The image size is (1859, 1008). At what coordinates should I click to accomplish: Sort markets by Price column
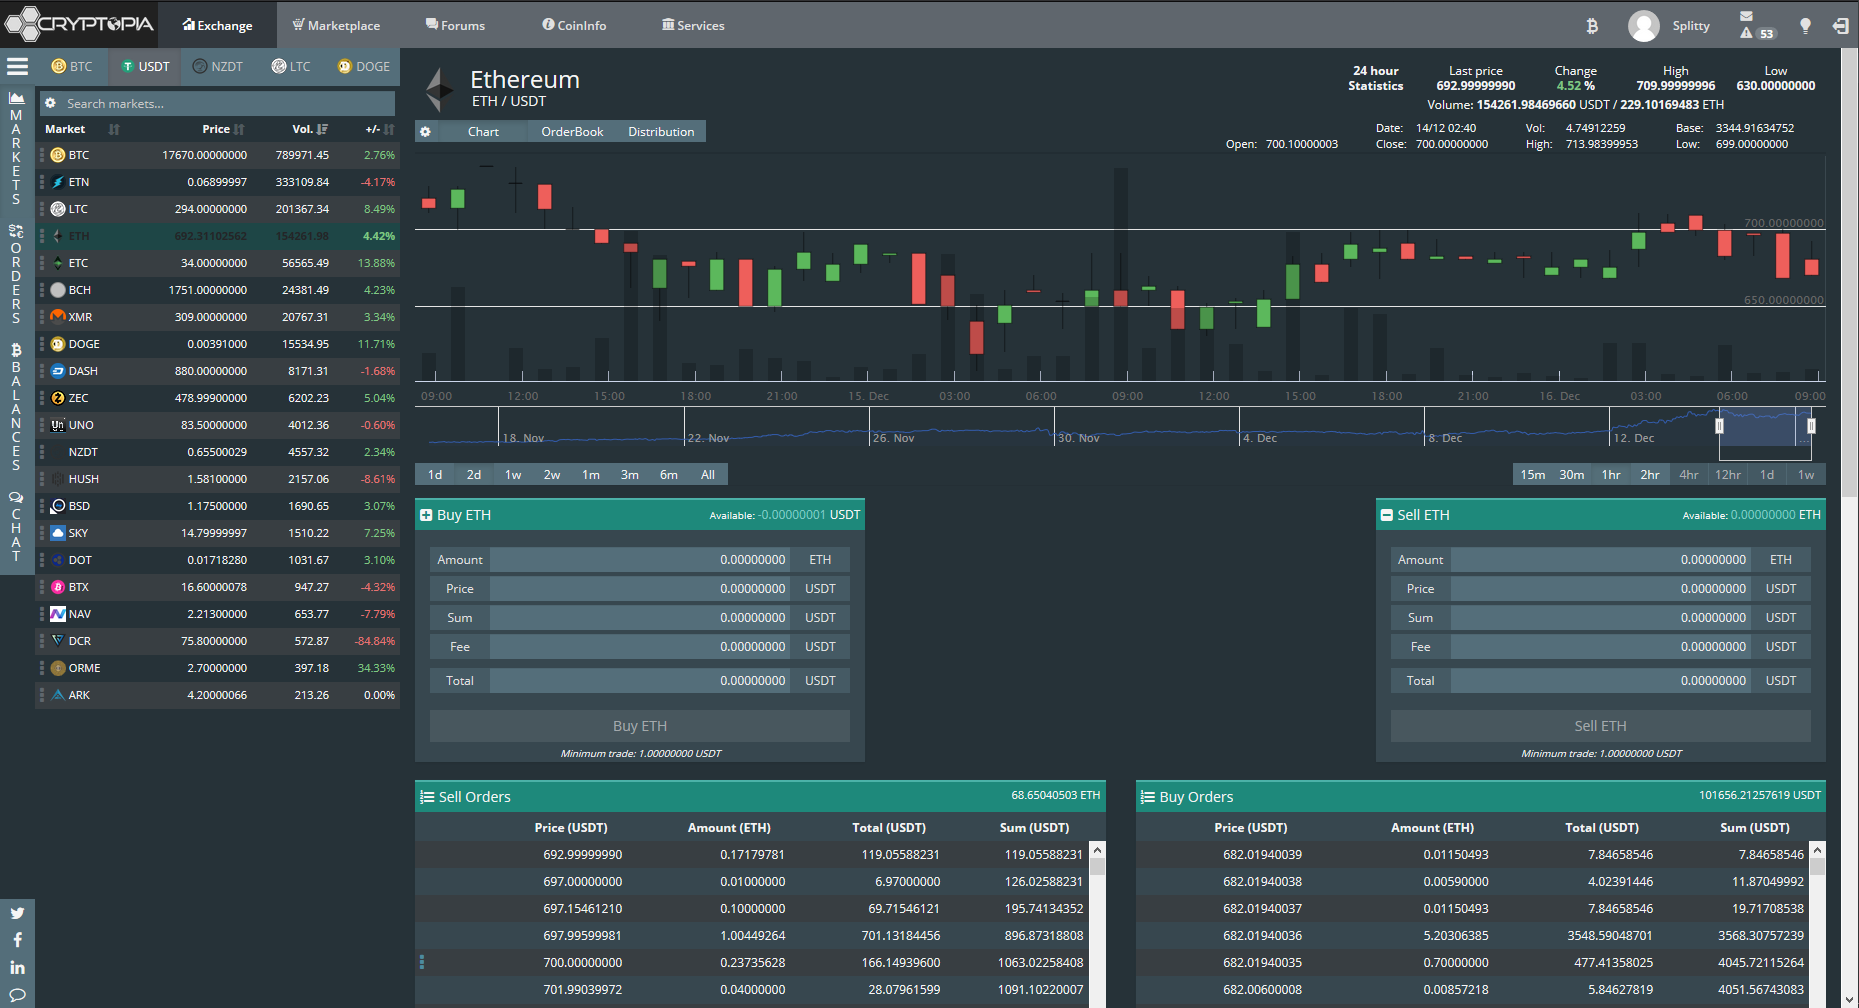point(223,129)
